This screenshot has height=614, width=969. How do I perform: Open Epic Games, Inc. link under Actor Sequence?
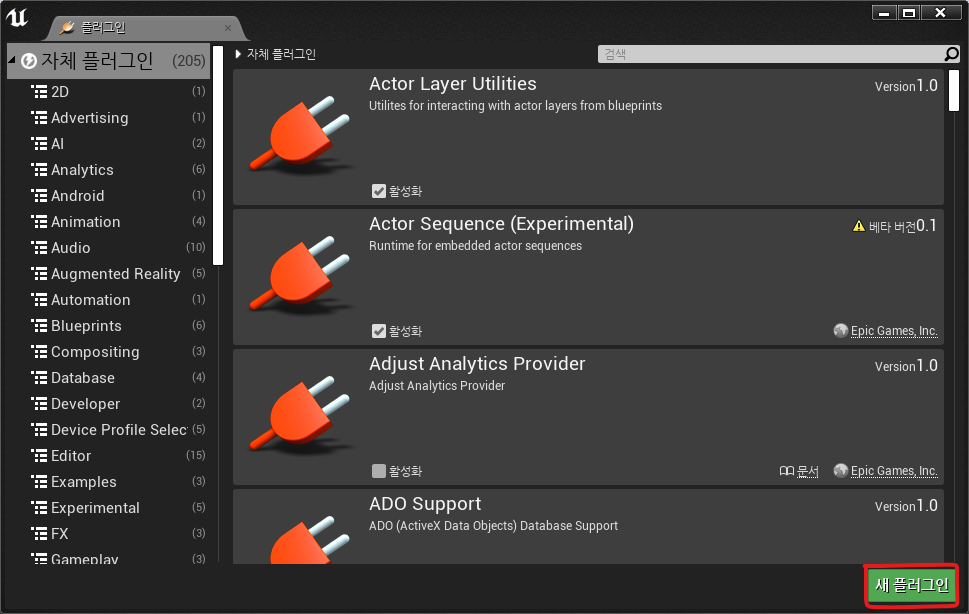pos(894,331)
